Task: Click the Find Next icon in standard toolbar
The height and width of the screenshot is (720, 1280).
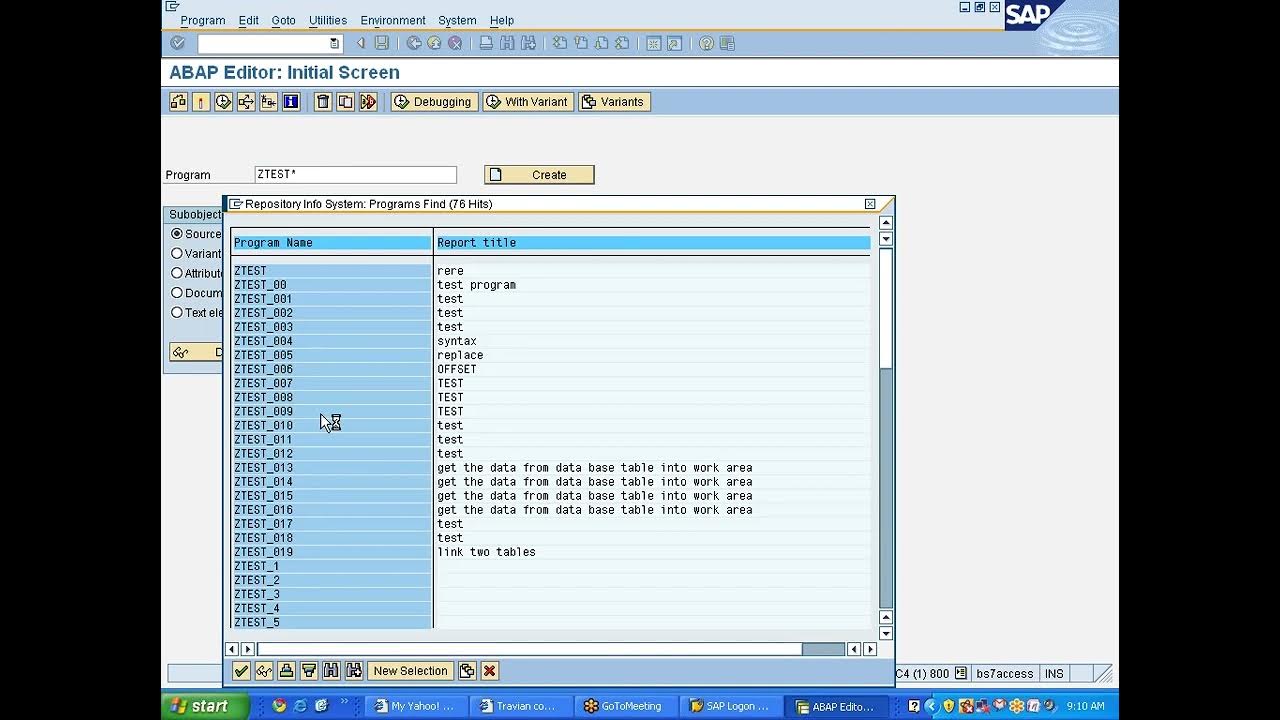Action: click(528, 43)
